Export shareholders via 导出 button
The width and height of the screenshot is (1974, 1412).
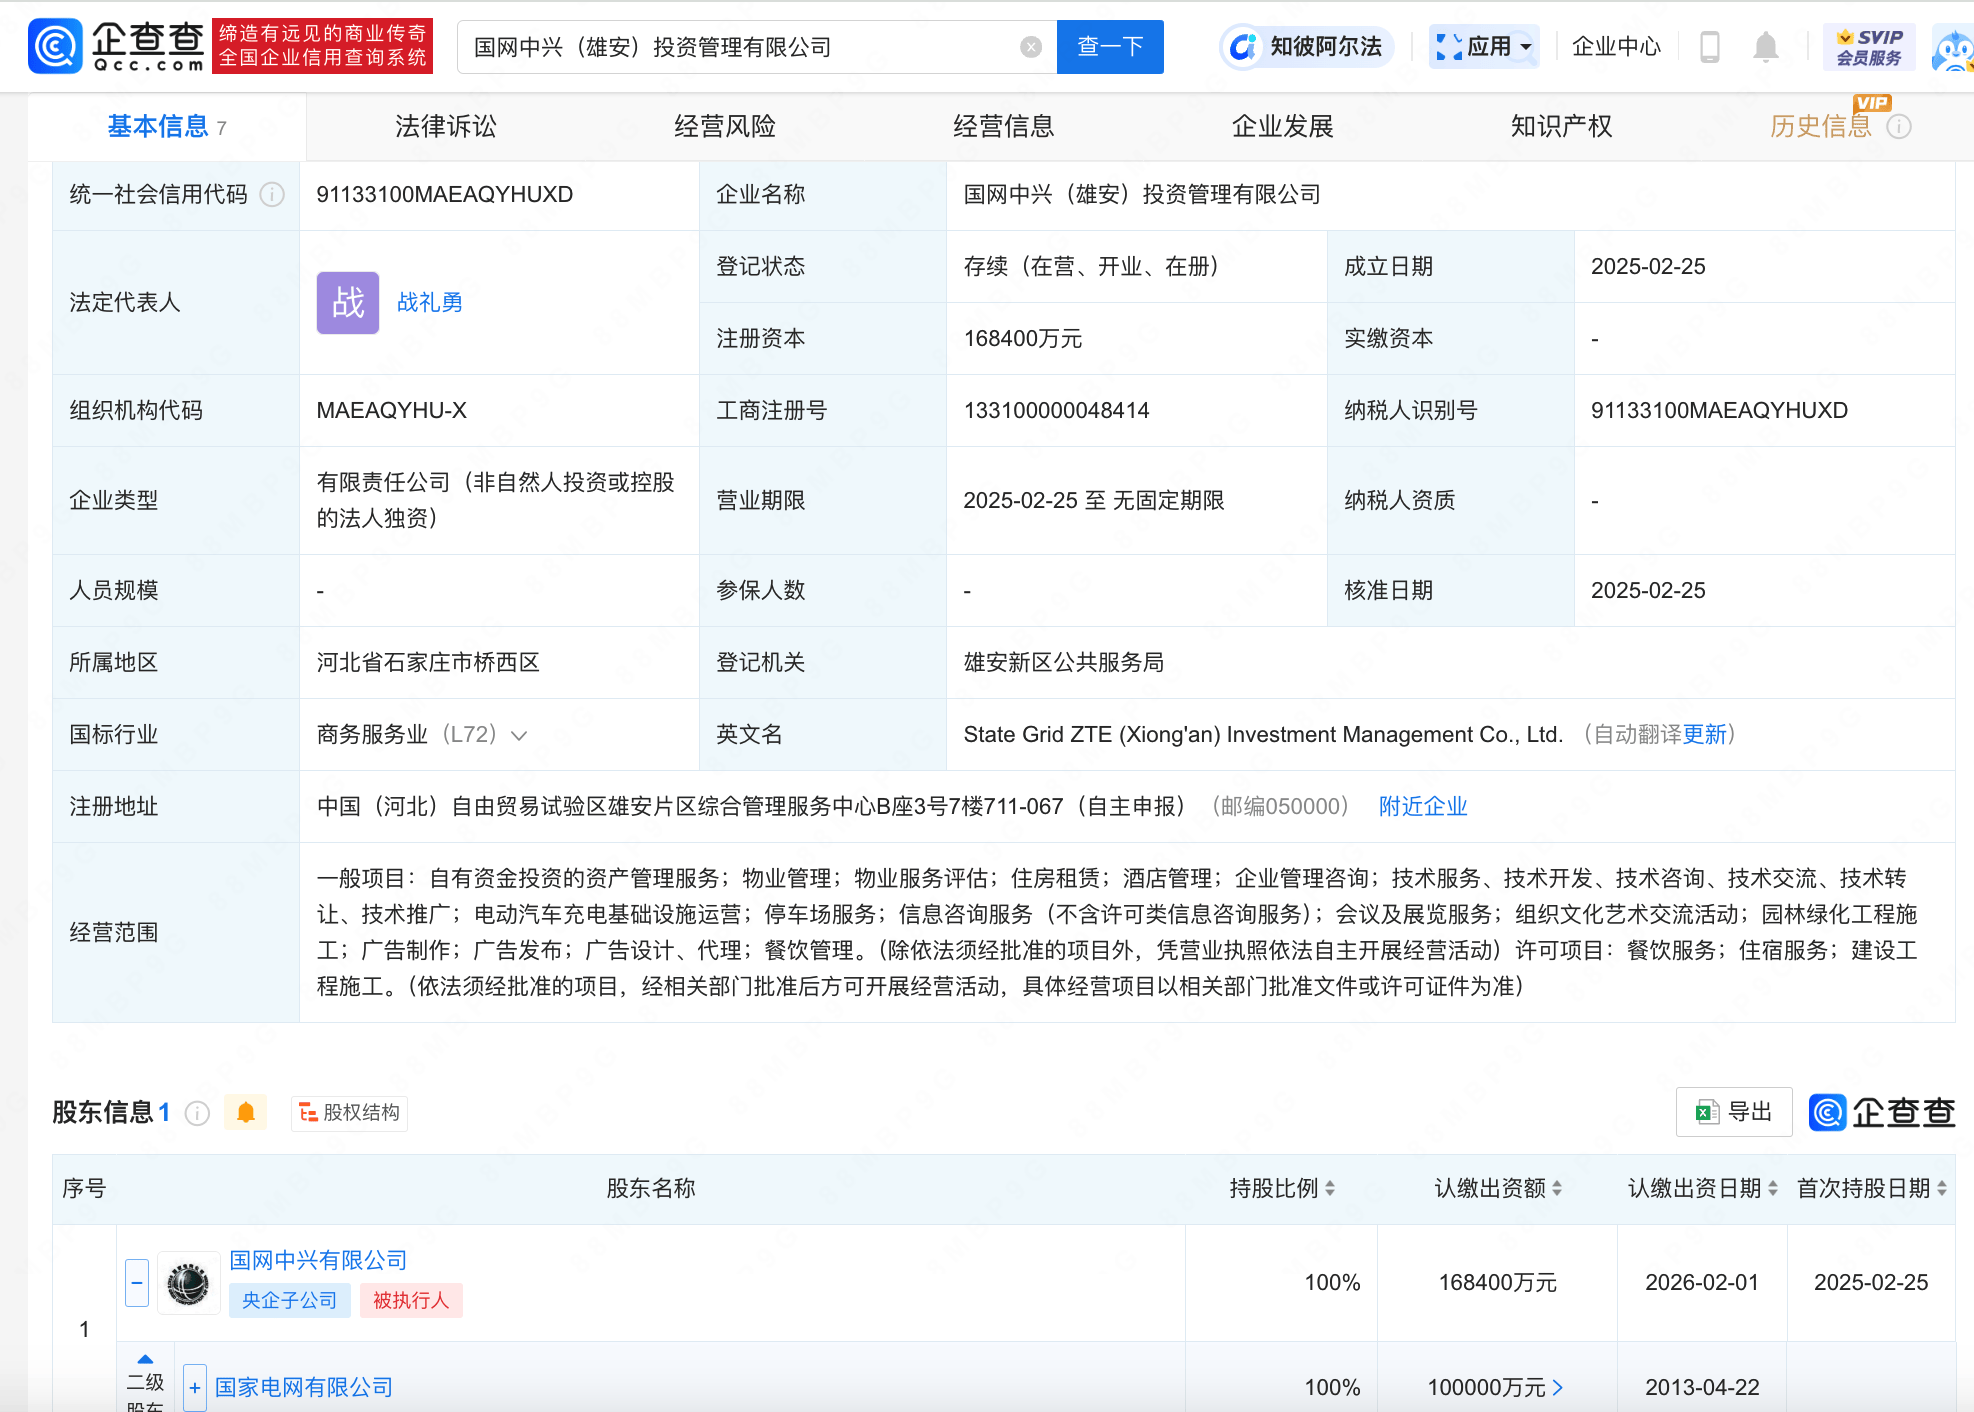pyautogui.click(x=1734, y=1112)
